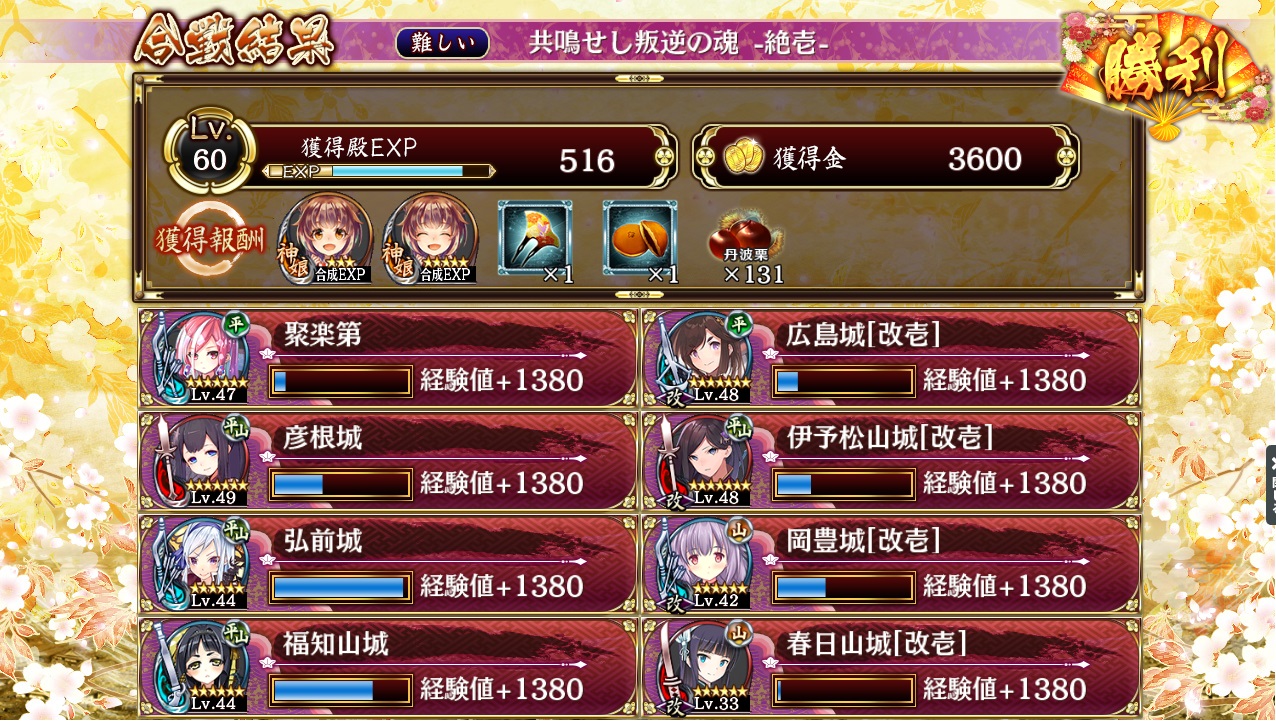Click the hairpin reward item icon
This screenshot has width=1276, height=721.
coord(535,237)
